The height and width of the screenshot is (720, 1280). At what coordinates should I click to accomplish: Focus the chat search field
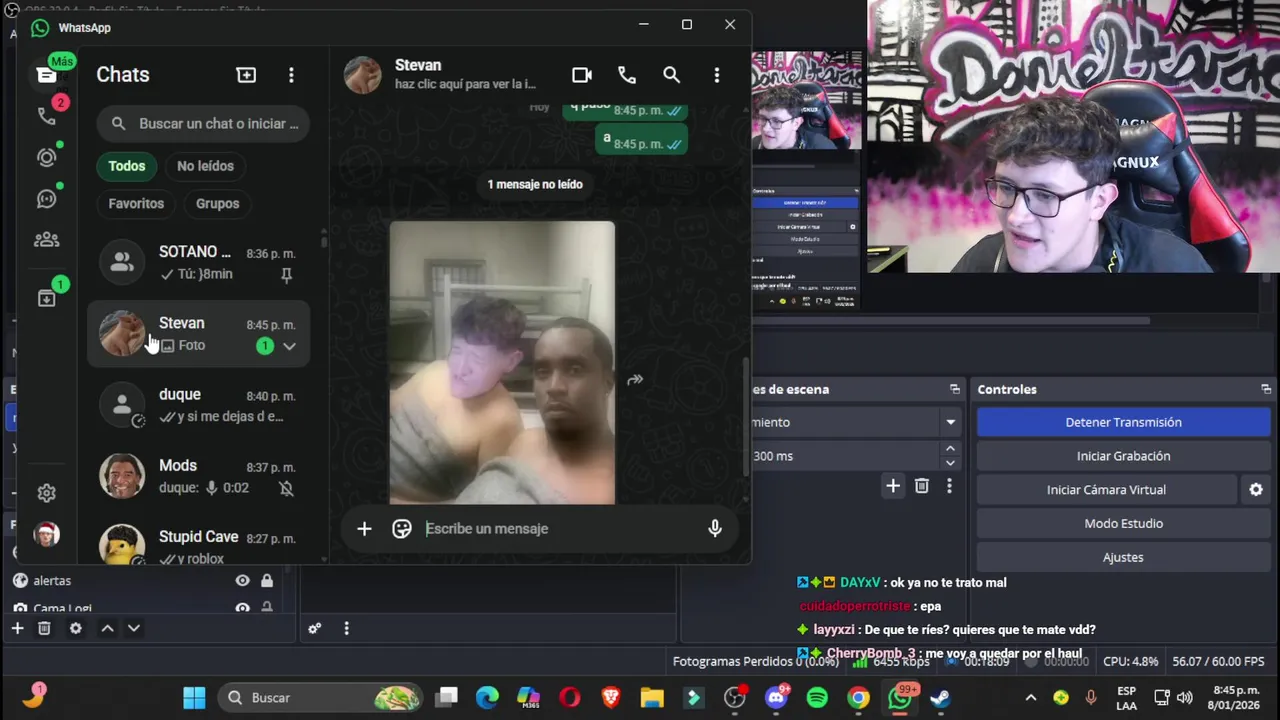pos(203,124)
